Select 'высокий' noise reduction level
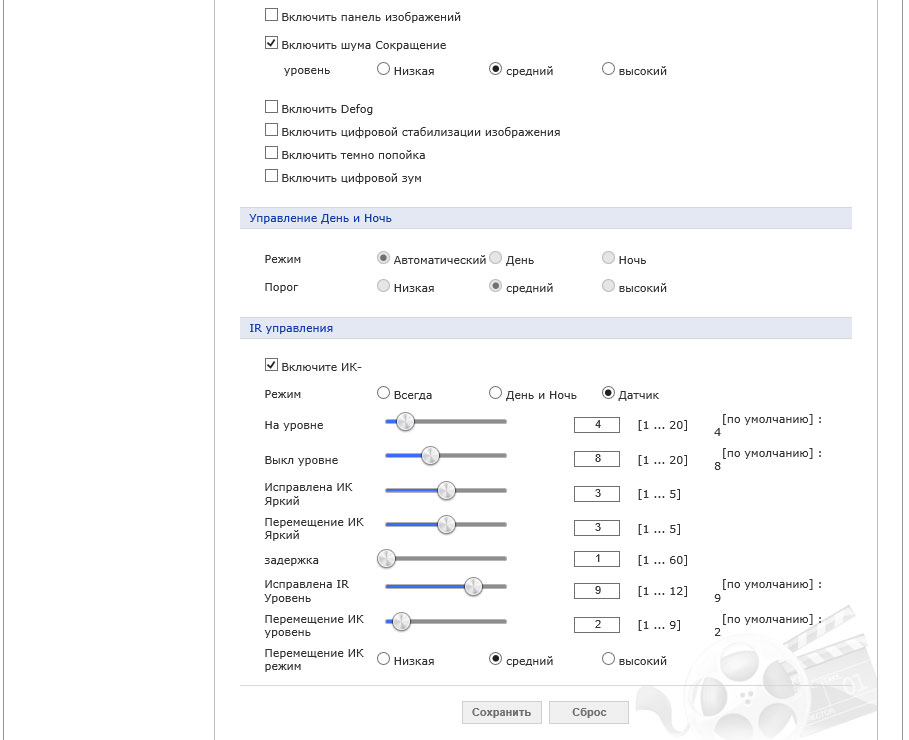Screen dimensions: 909x740 [x=608, y=70]
